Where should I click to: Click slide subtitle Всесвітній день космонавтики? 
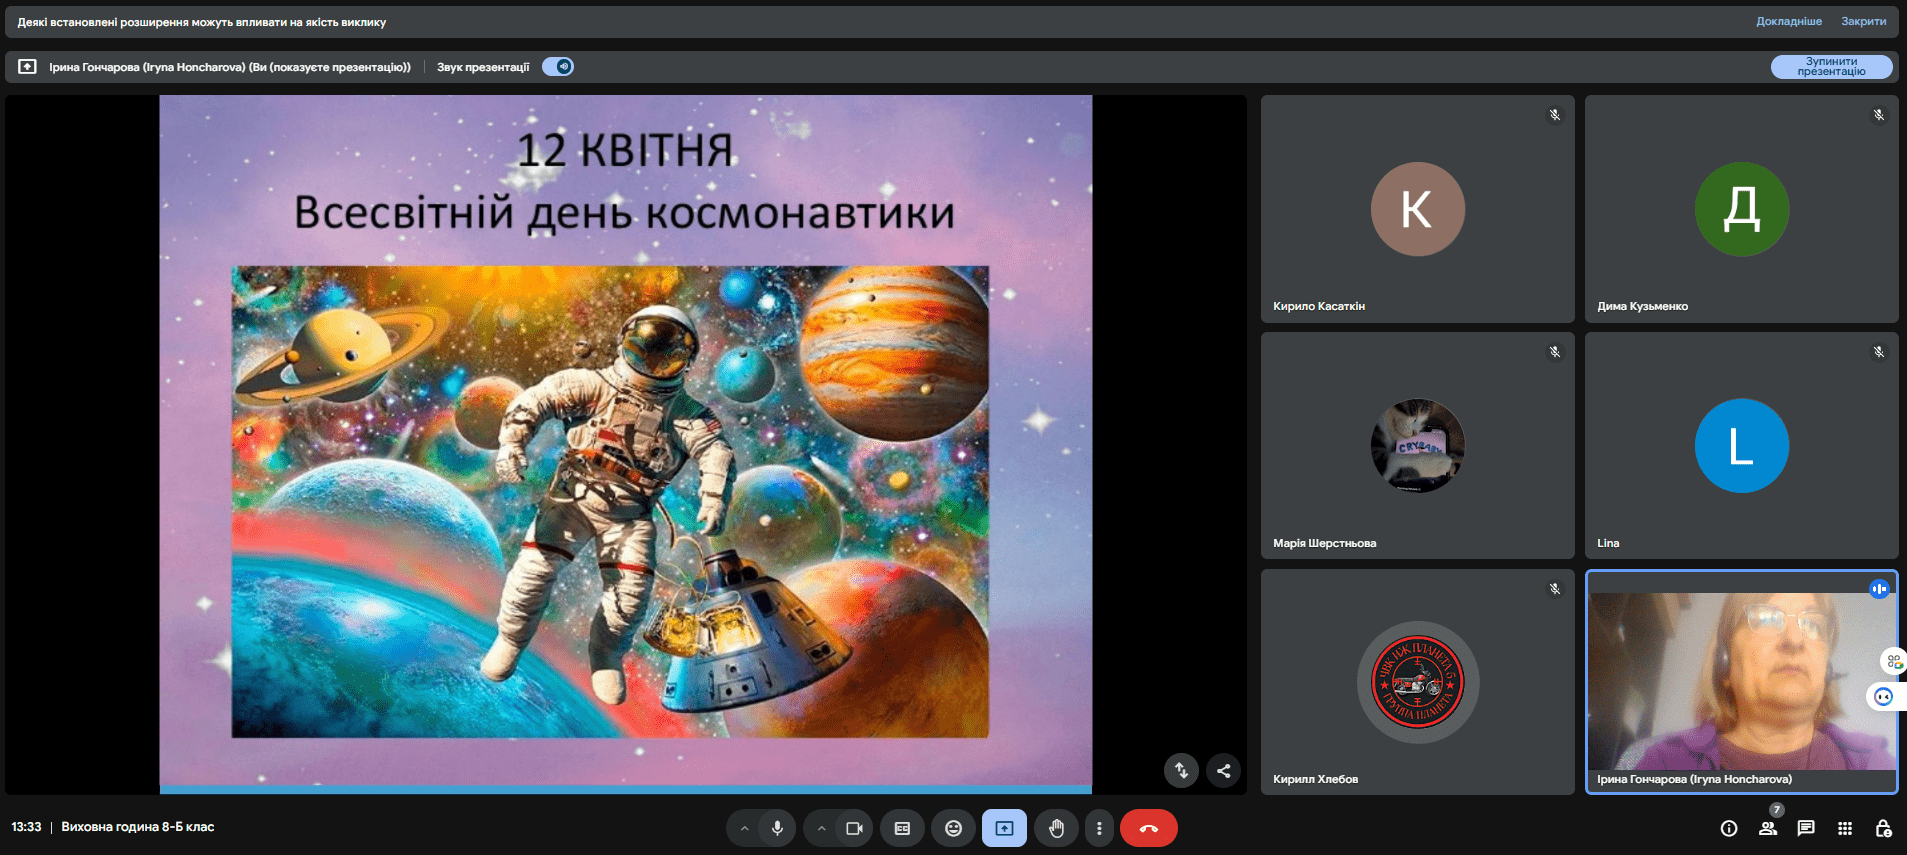click(x=625, y=213)
